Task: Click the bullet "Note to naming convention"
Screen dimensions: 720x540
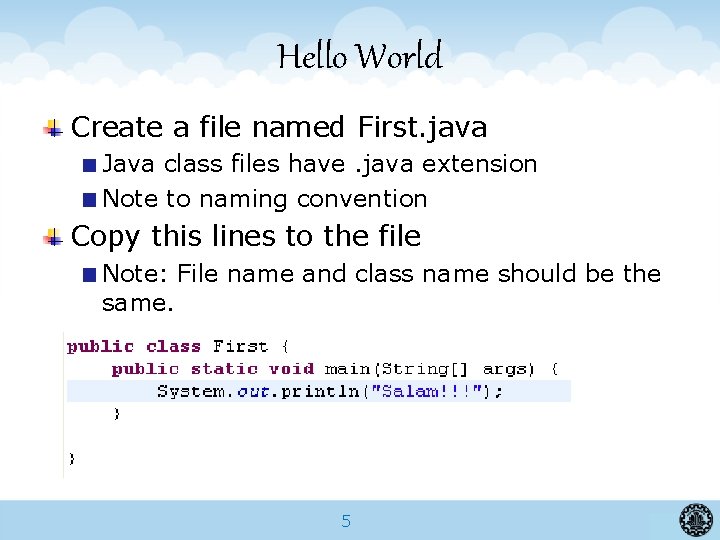Action: (265, 199)
